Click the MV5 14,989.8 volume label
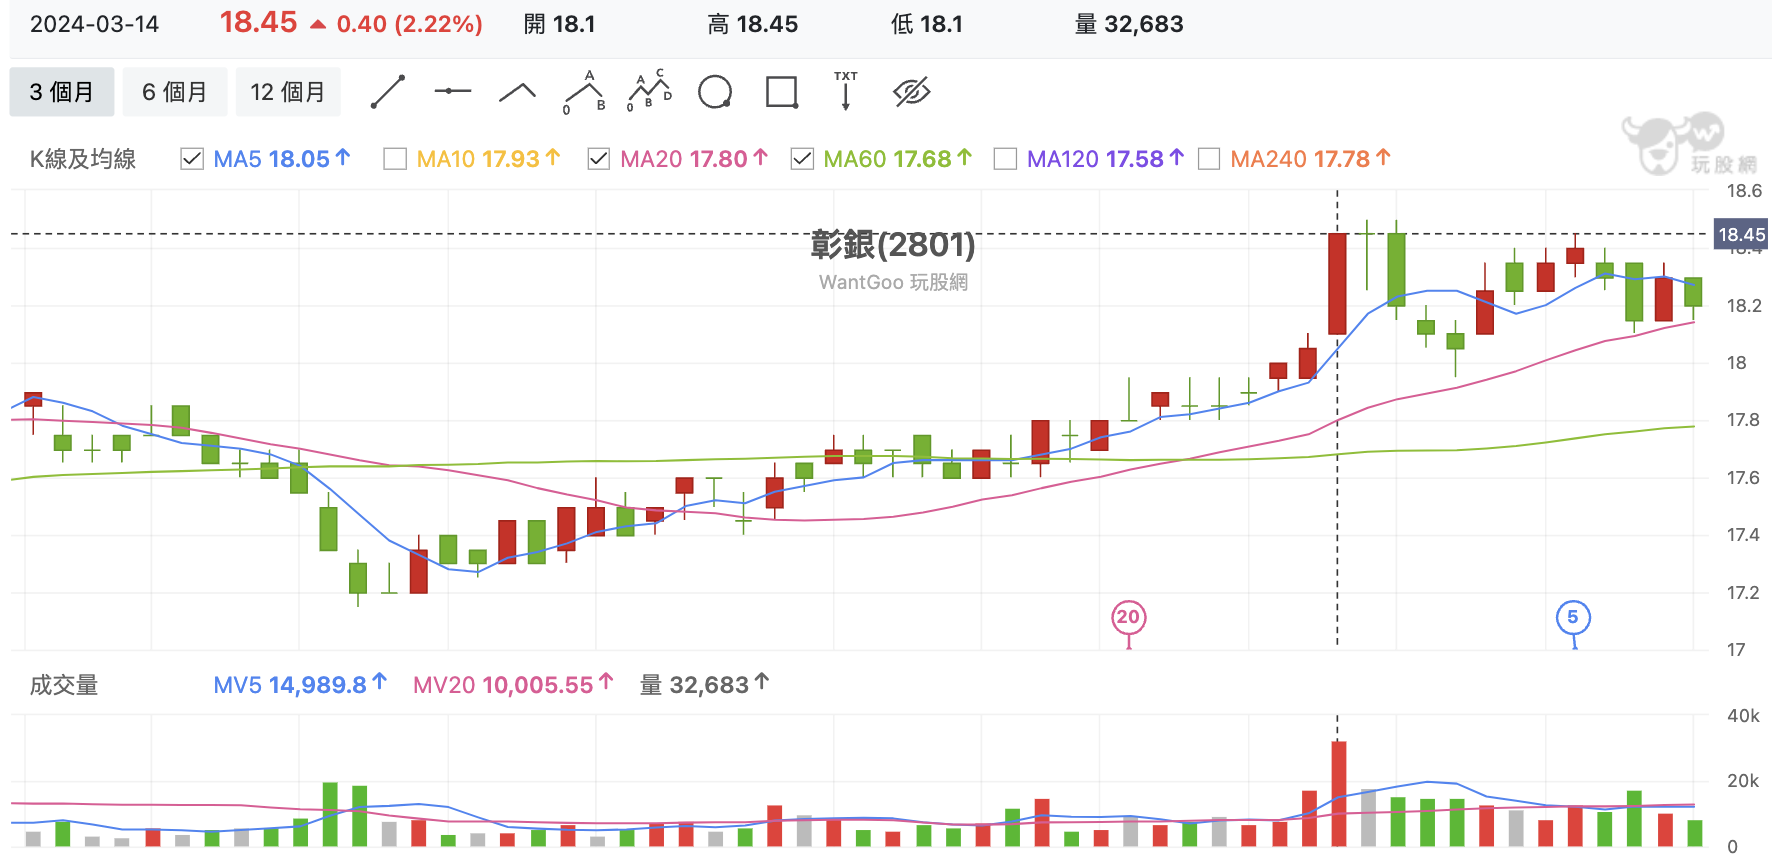The image size is (1772, 858). [300, 685]
